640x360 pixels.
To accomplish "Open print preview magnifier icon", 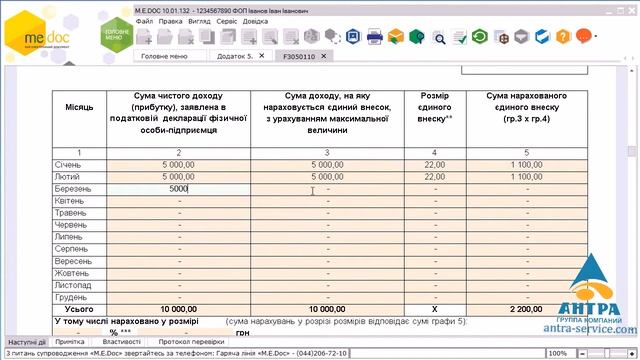I will pos(438,38).
